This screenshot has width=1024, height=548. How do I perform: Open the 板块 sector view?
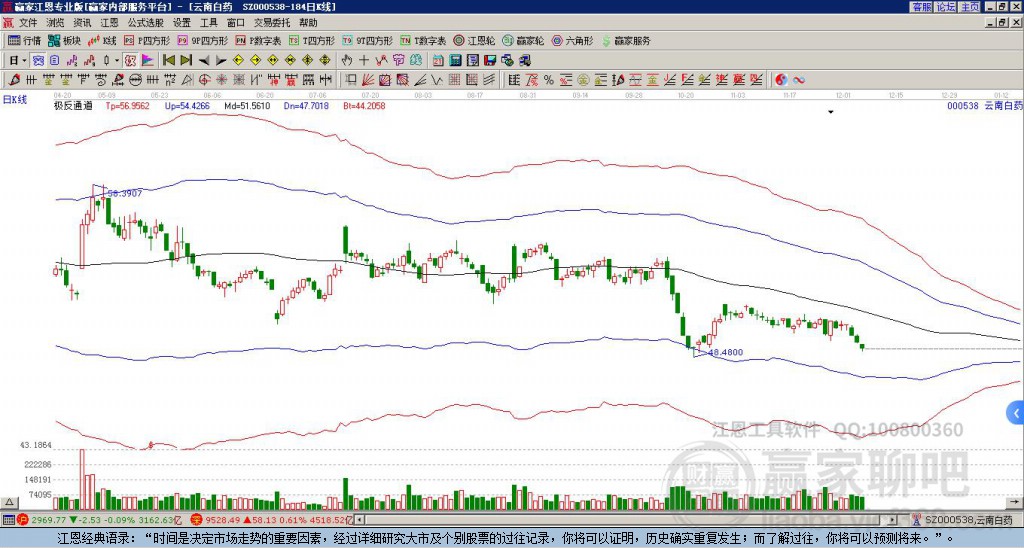(x=64, y=40)
